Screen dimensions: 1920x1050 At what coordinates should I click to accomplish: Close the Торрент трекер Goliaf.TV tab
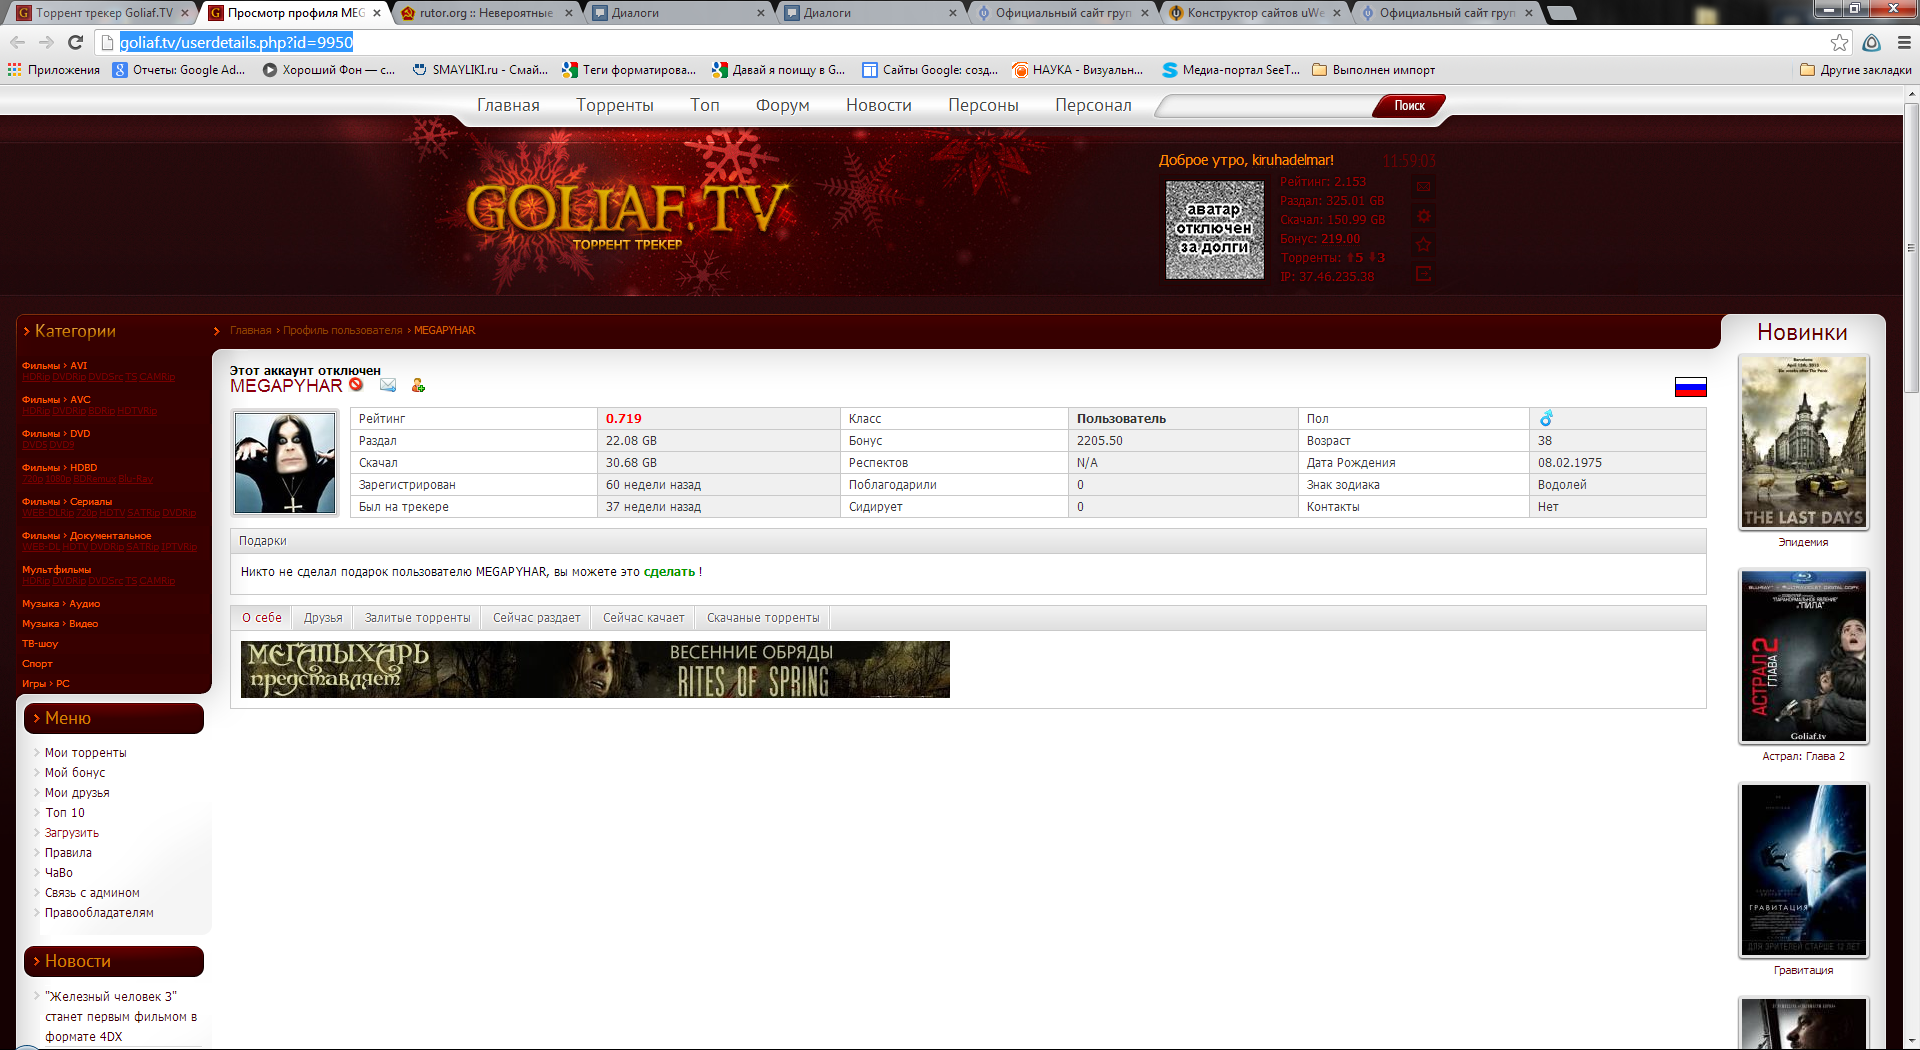click(185, 13)
